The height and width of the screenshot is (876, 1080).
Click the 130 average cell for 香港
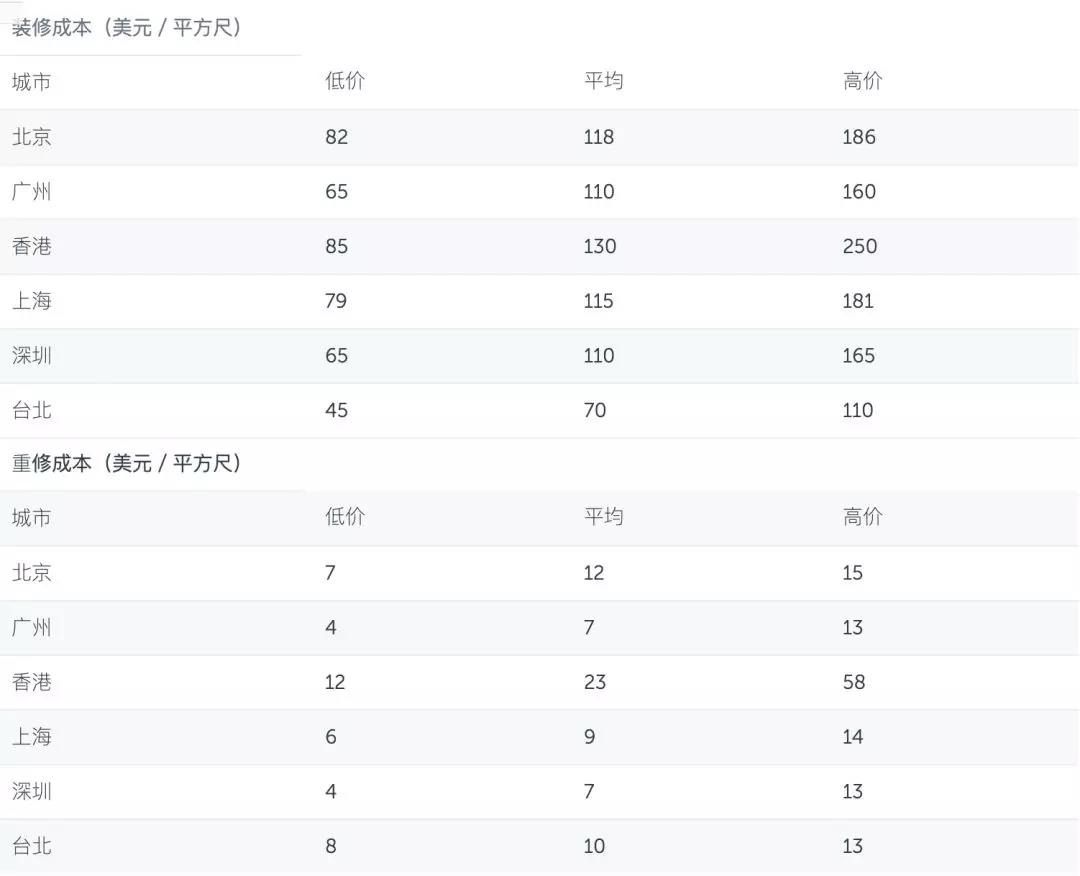599,246
